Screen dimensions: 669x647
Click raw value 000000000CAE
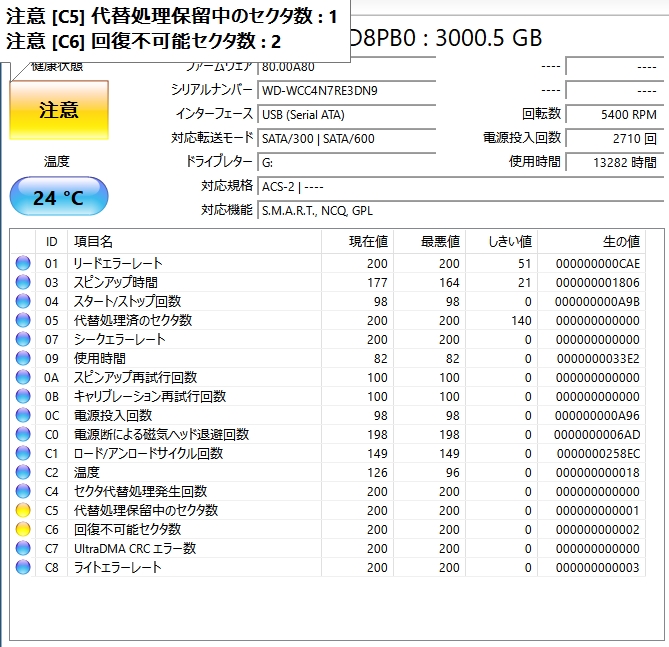pyautogui.click(x=597, y=263)
